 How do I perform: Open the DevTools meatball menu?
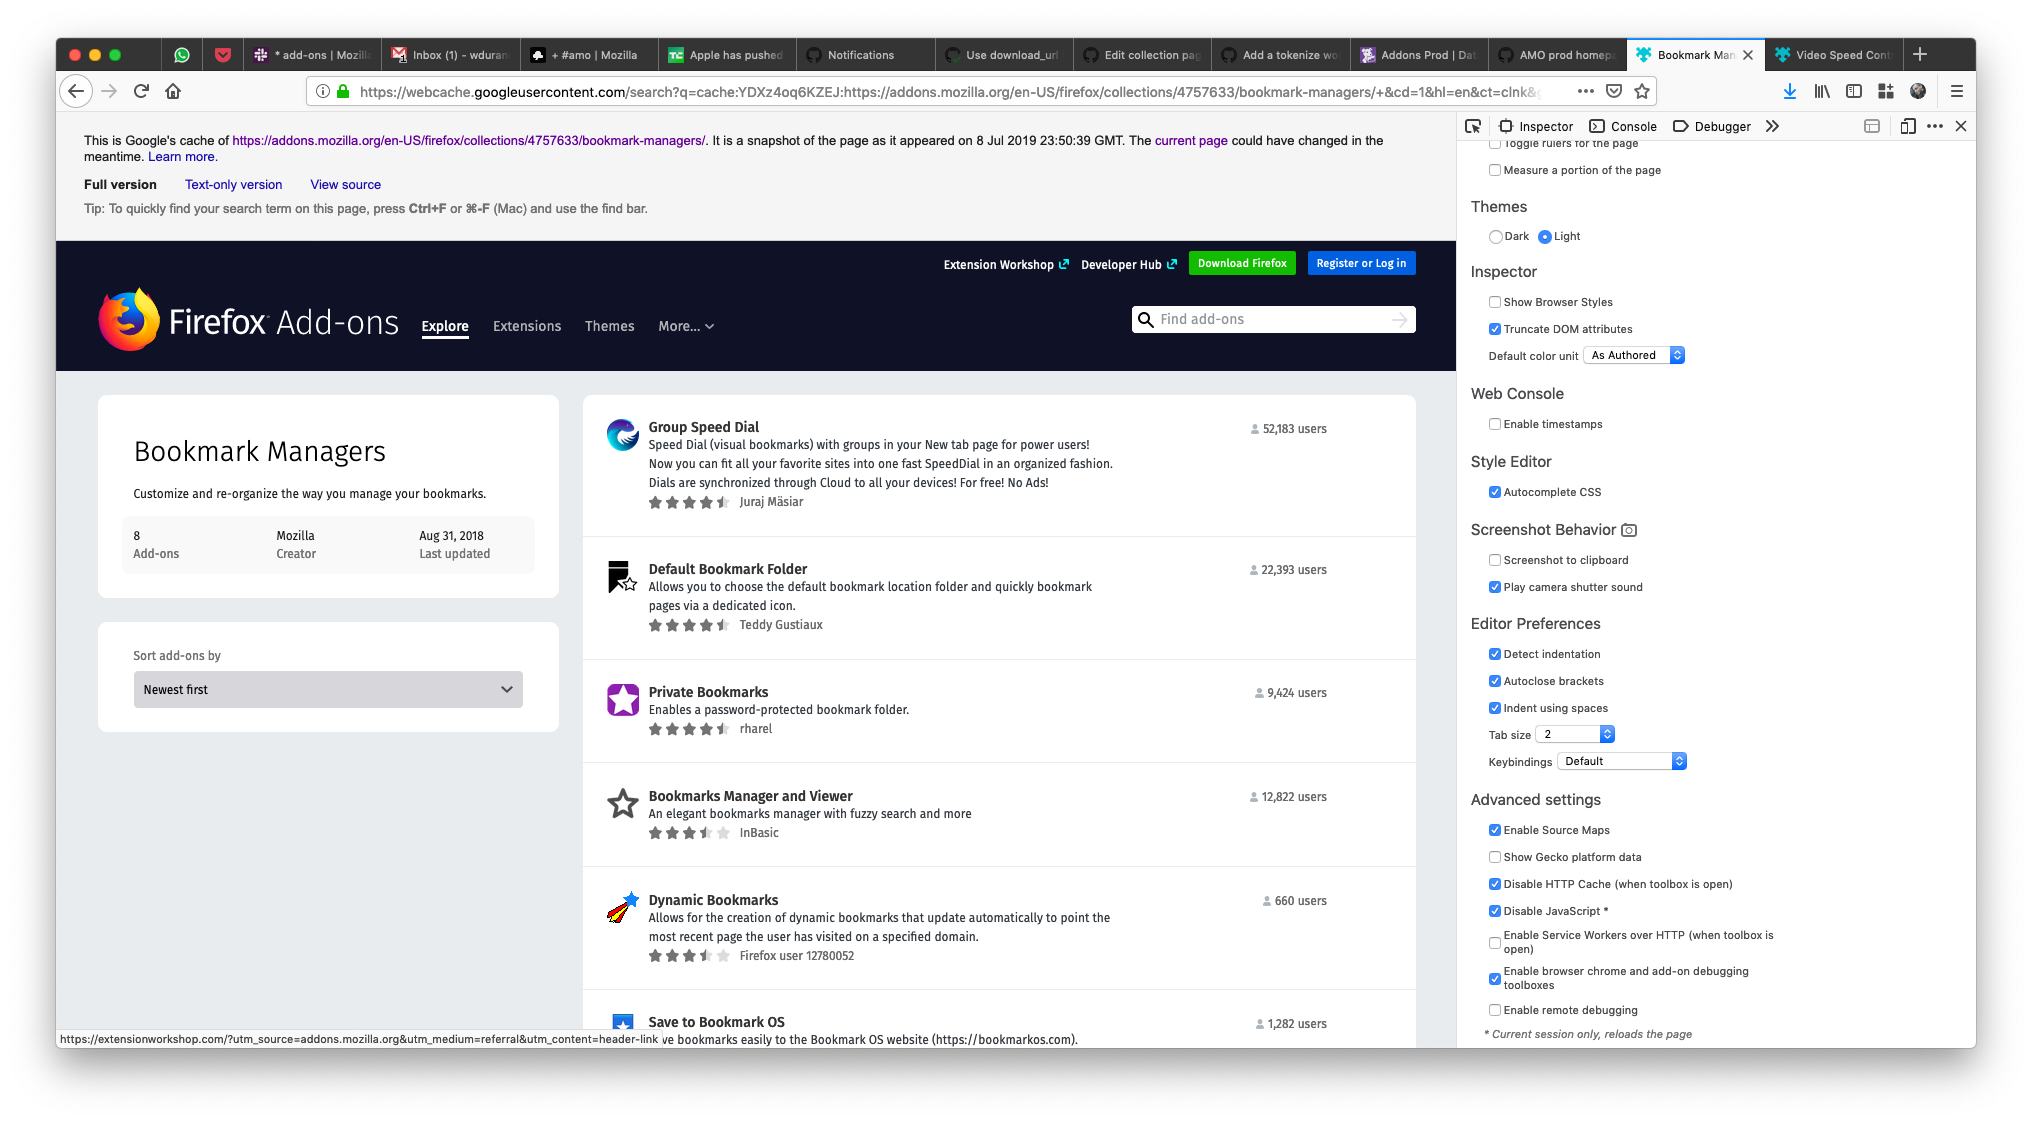coord(1935,126)
